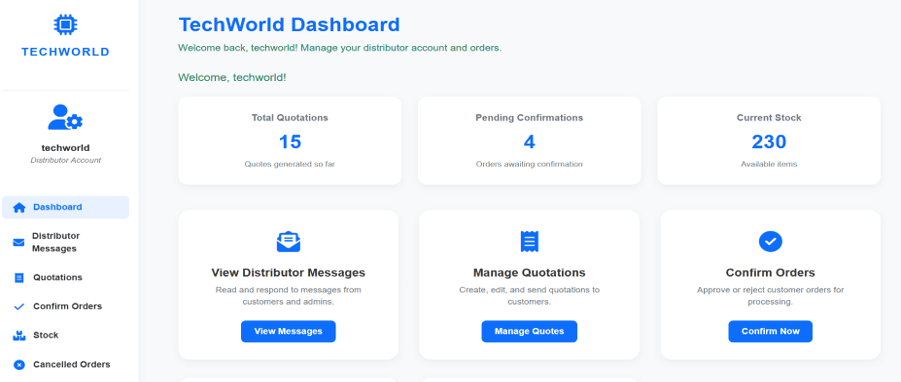Click the TechWorld Dashboard heading
901x382 pixels.
[289, 25]
